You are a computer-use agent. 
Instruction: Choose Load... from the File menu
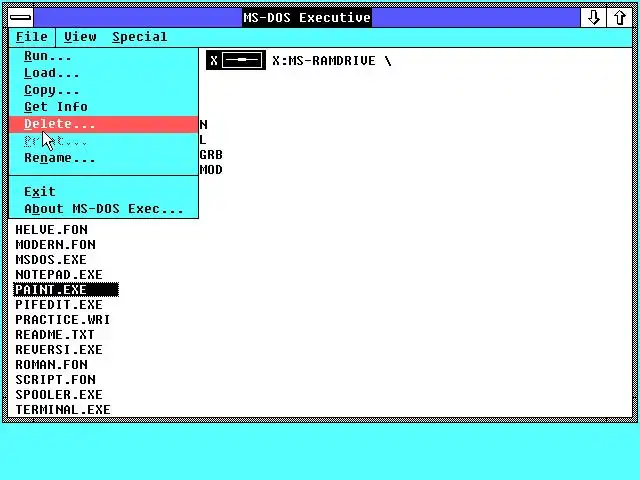click(104, 73)
